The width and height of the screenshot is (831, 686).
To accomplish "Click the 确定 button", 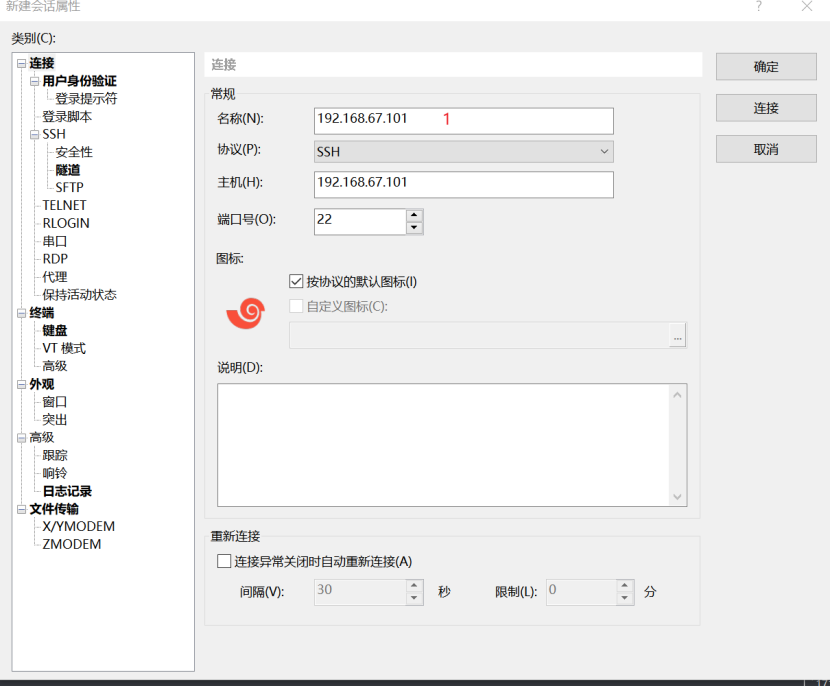I will click(766, 67).
